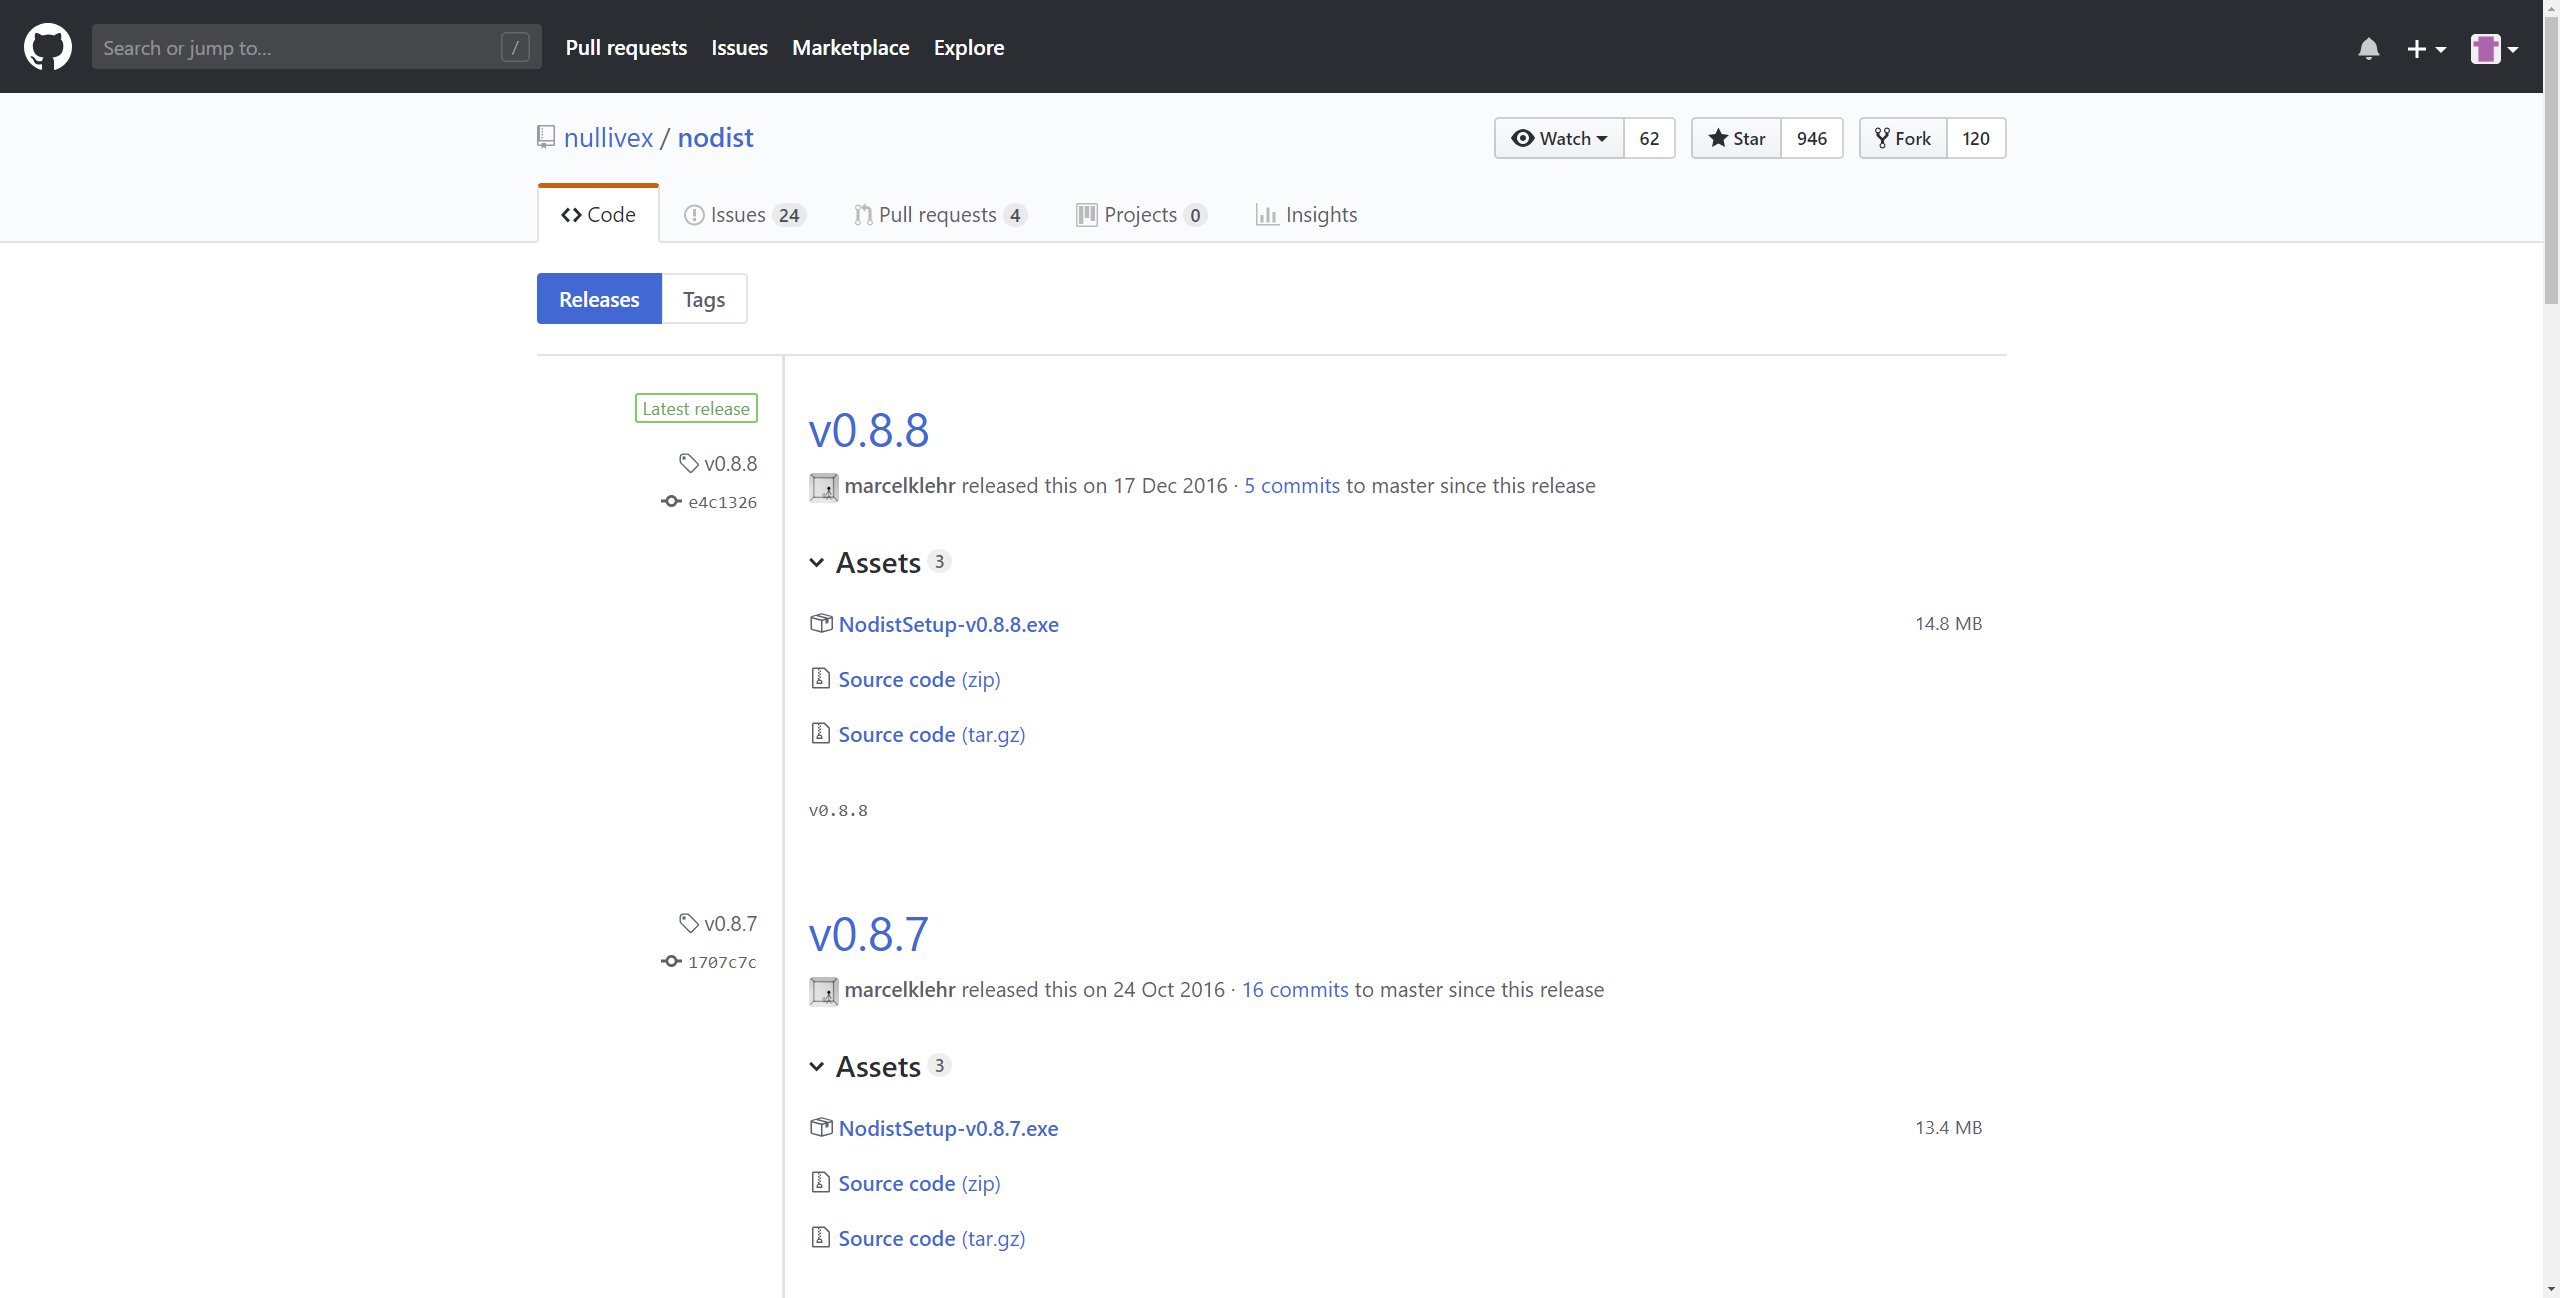Viewport: 2560px width, 1298px height.
Task: Open the plus create-new menu
Action: click(x=2425, y=48)
